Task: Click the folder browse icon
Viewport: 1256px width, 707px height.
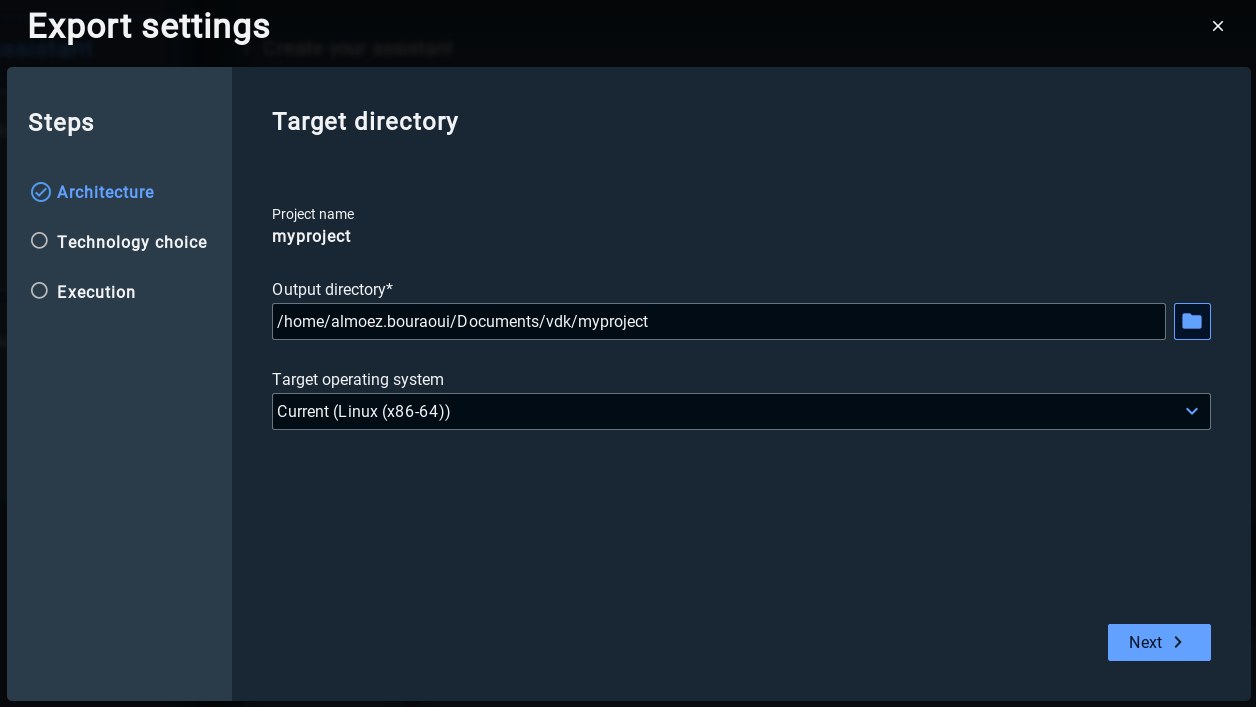Action: pyautogui.click(x=1192, y=321)
